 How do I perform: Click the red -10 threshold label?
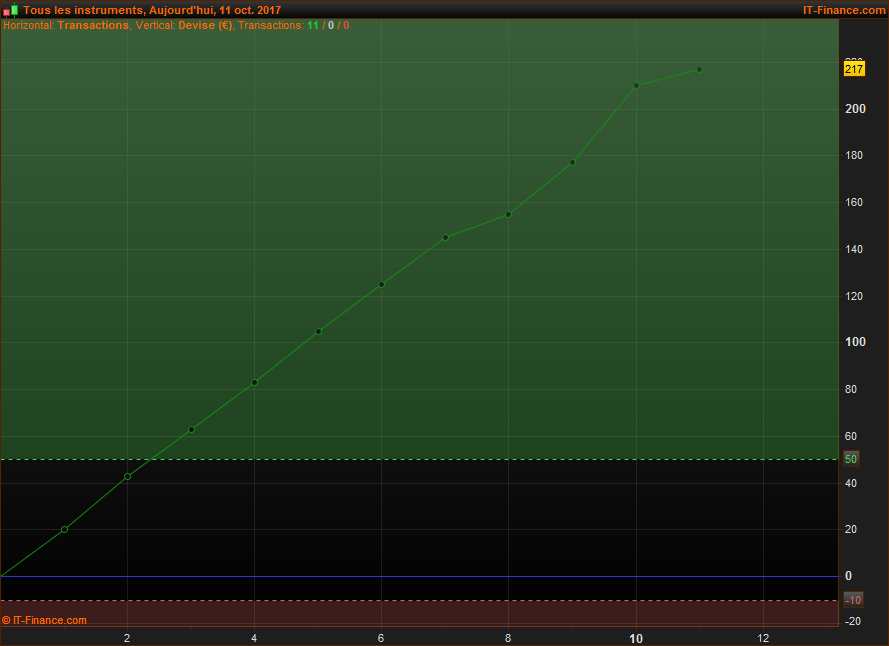coord(853,600)
